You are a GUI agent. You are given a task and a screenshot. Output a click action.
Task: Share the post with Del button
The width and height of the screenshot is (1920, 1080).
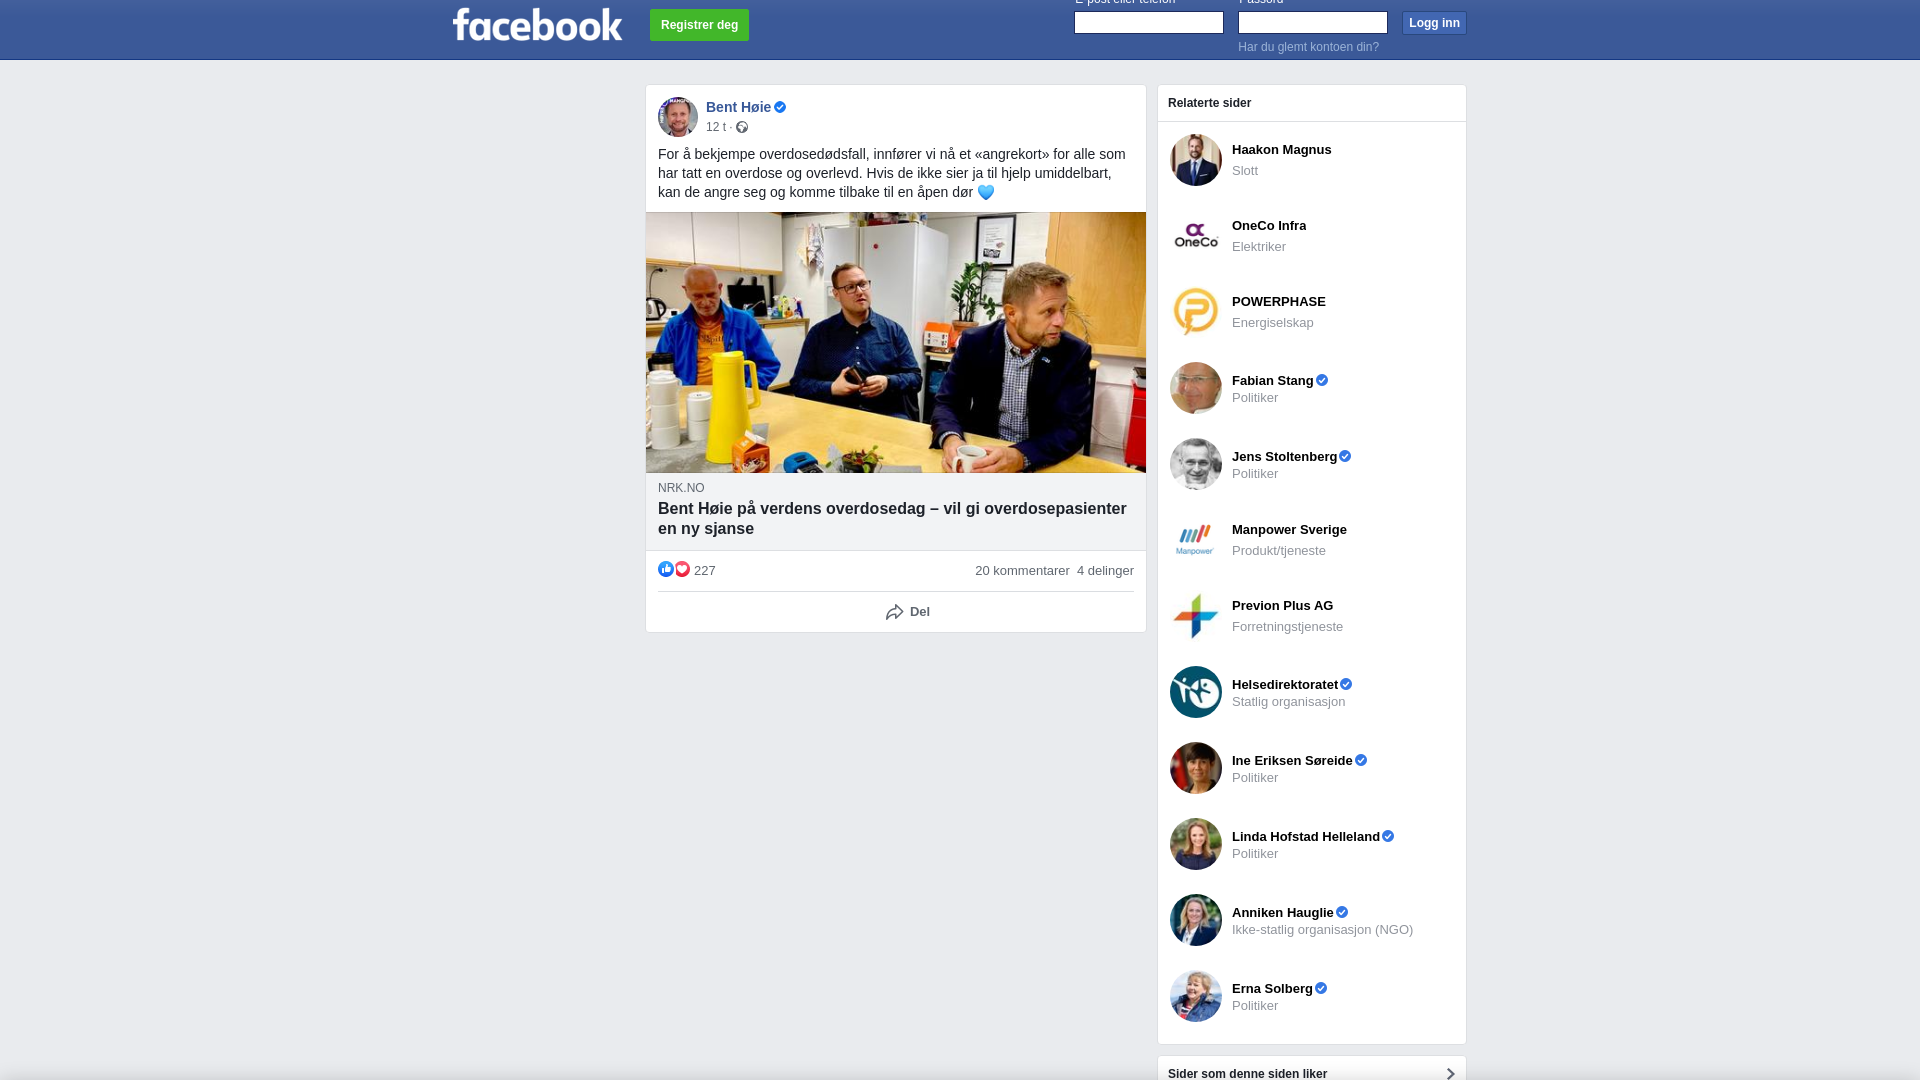click(x=908, y=612)
